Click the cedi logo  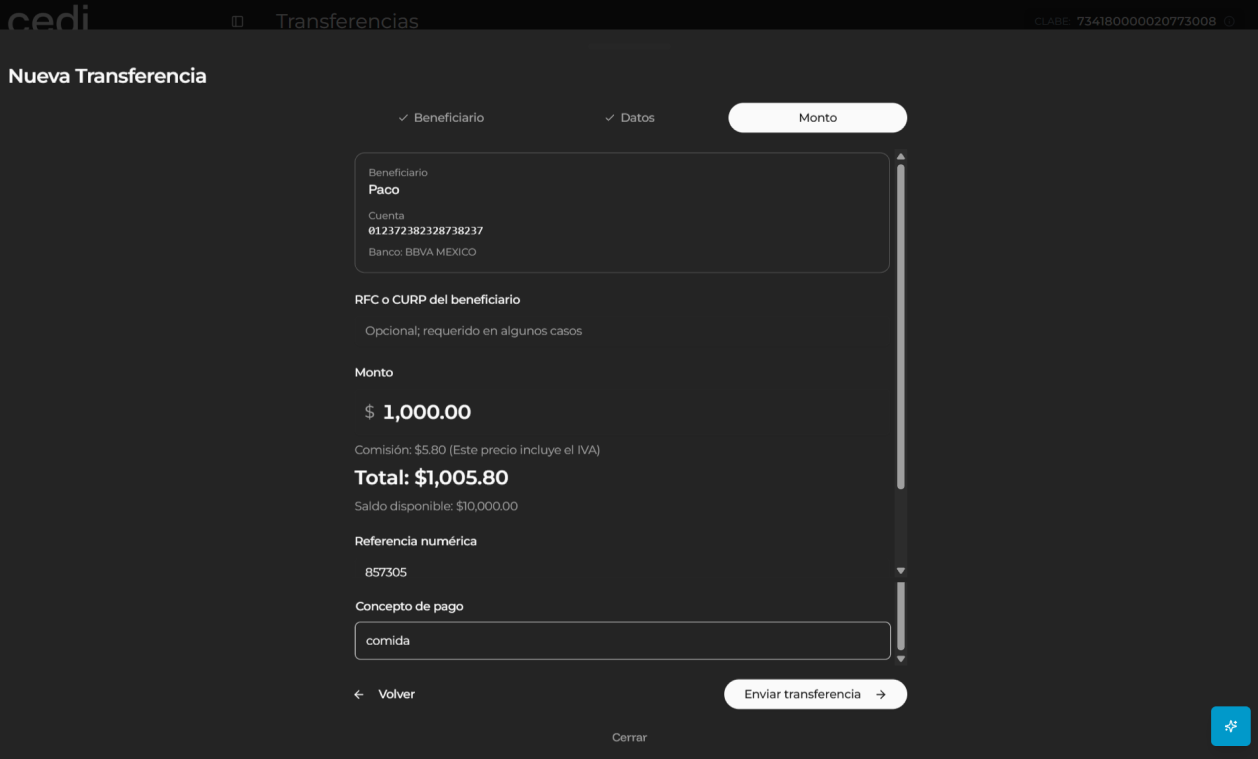[48, 16]
